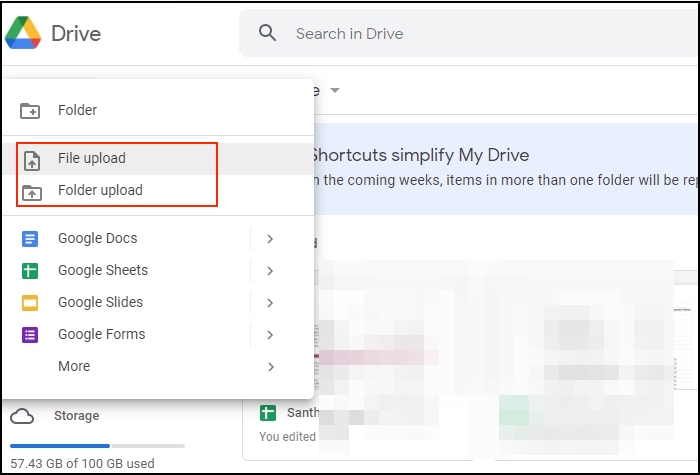Click the search magnifier icon

point(267,33)
